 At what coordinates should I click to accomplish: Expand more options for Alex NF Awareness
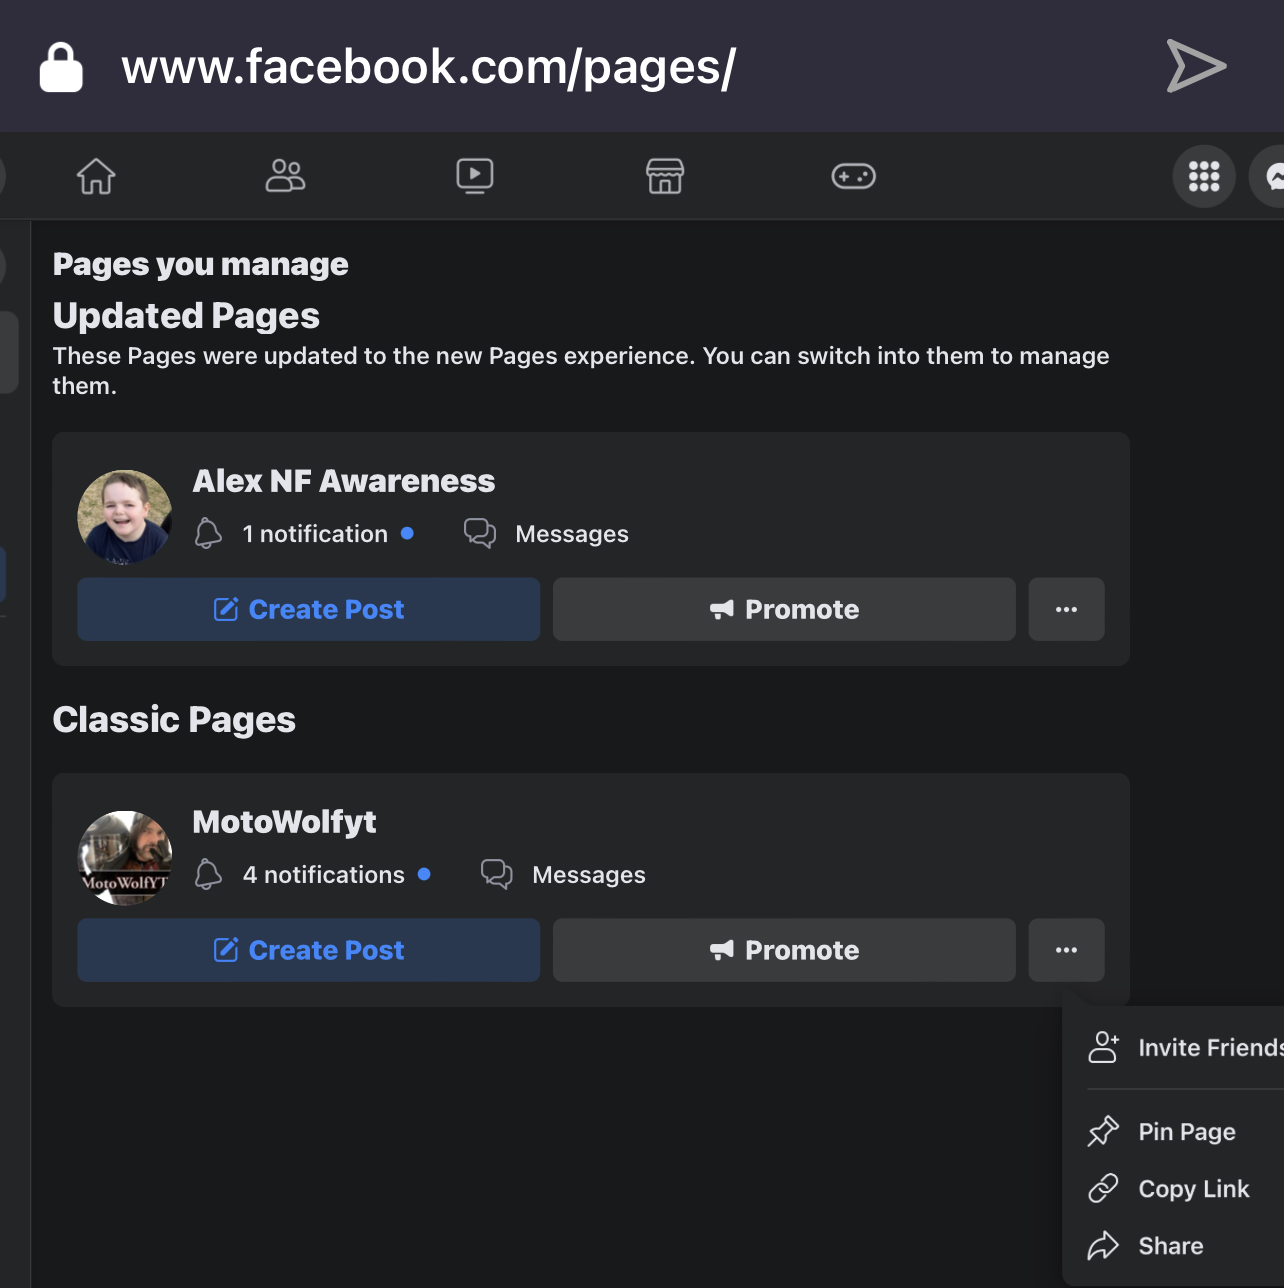1066,609
